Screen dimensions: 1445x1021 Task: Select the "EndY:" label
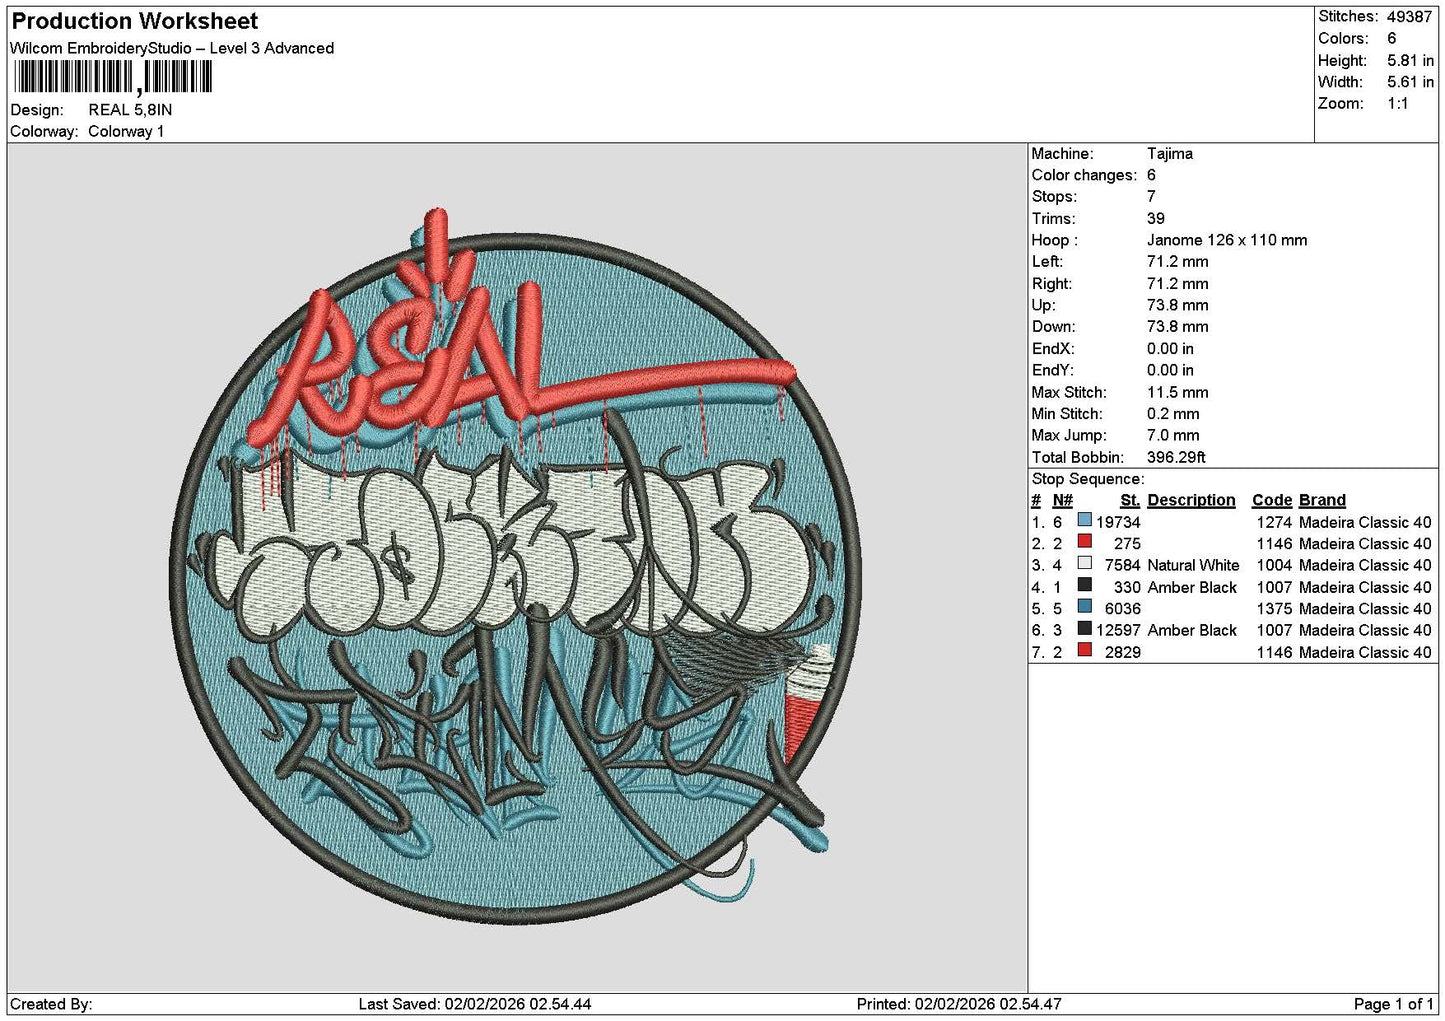click(x=1053, y=370)
